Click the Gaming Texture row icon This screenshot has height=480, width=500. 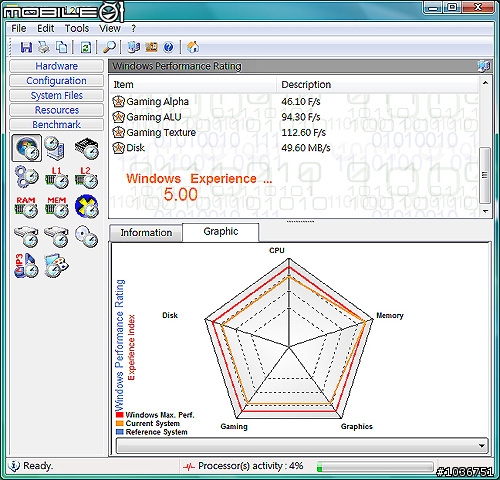pyautogui.click(x=118, y=132)
